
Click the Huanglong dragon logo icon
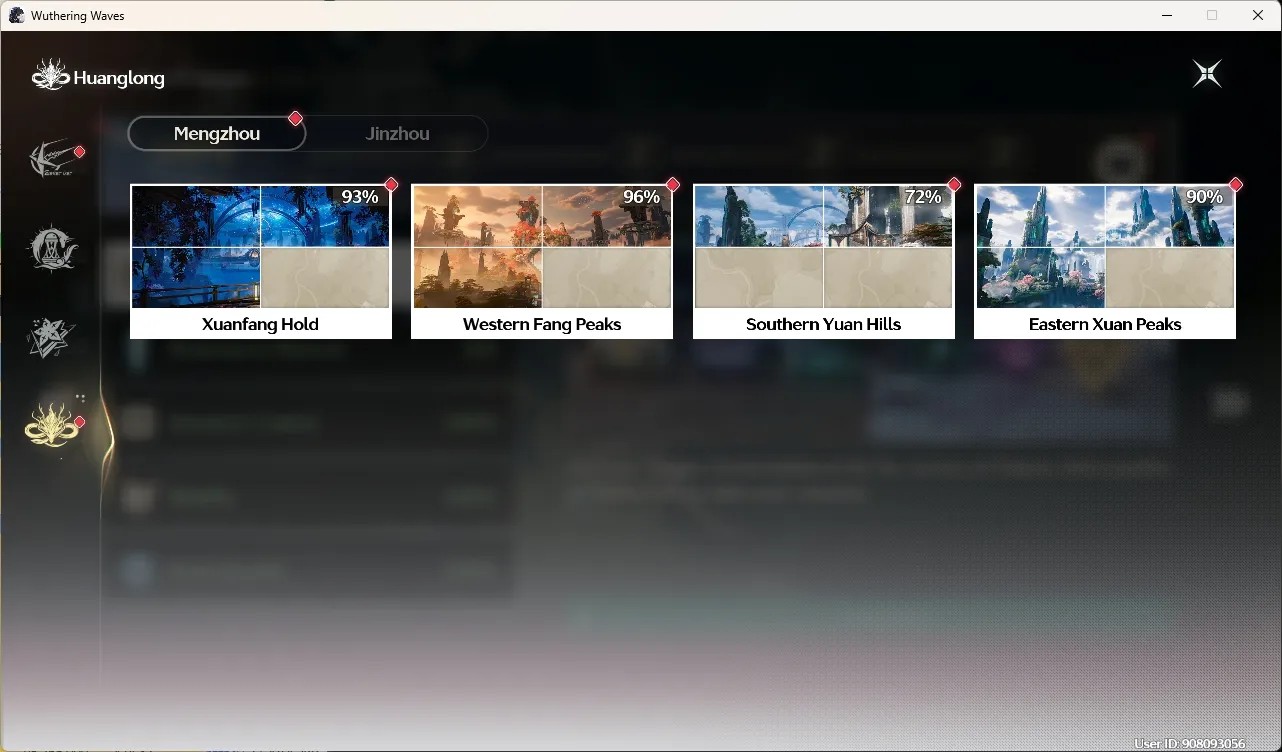tap(50, 75)
